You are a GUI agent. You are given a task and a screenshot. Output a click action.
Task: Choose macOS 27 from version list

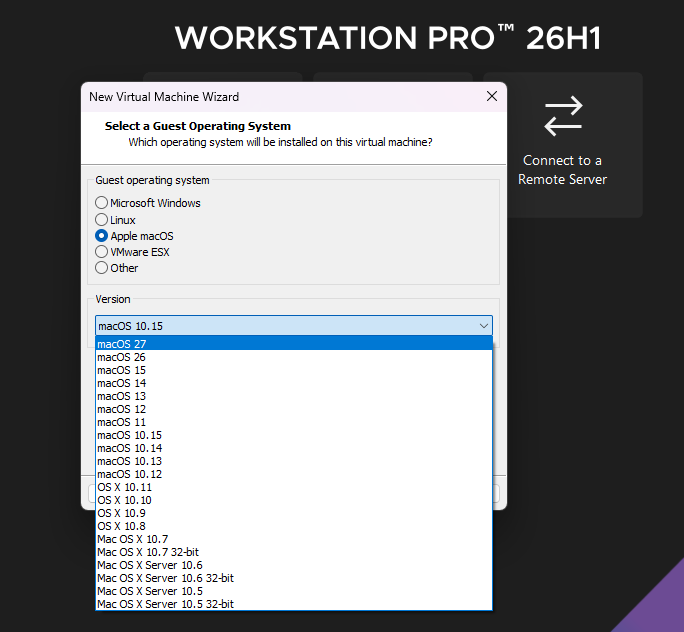[294, 344]
